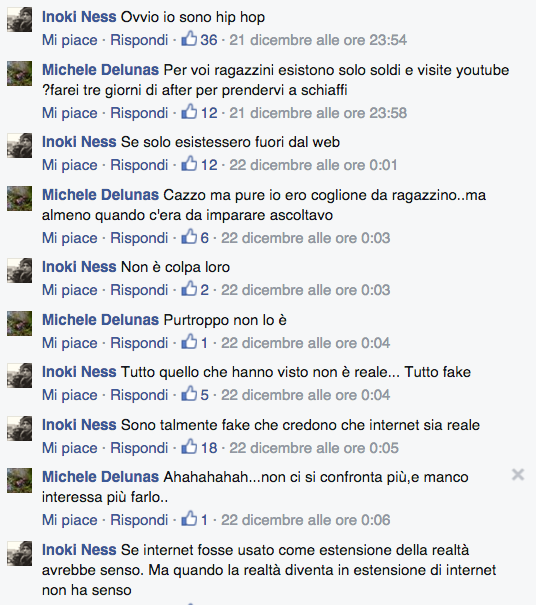Click 'Mi piace' under 'Non è colpa loro'
This screenshot has width=536, height=605.
pyautogui.click(x=69, y=290)
